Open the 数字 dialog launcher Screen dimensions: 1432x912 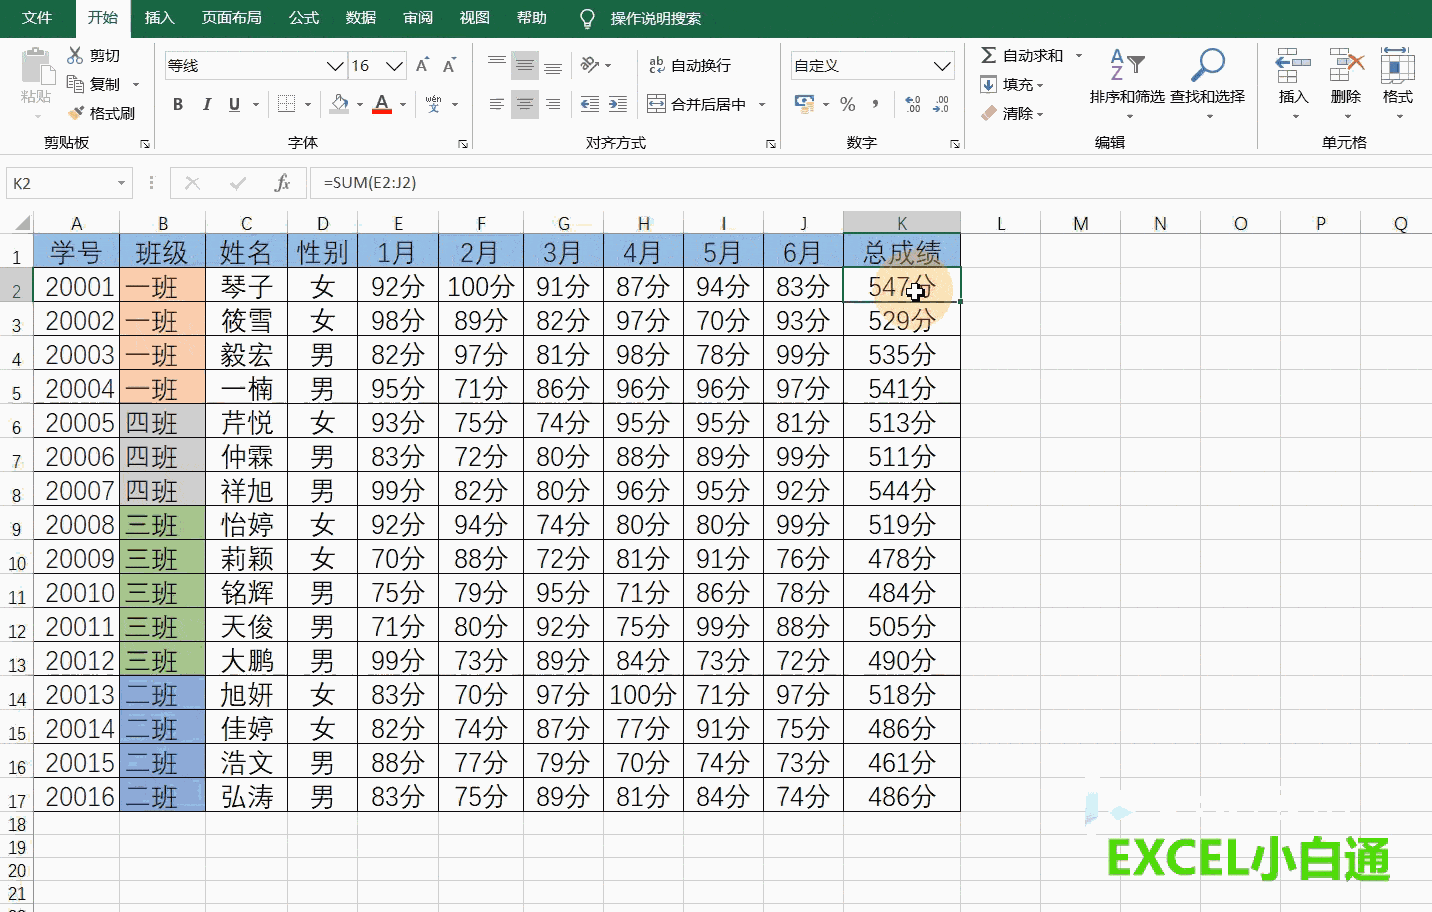click(x=955, y=144)
